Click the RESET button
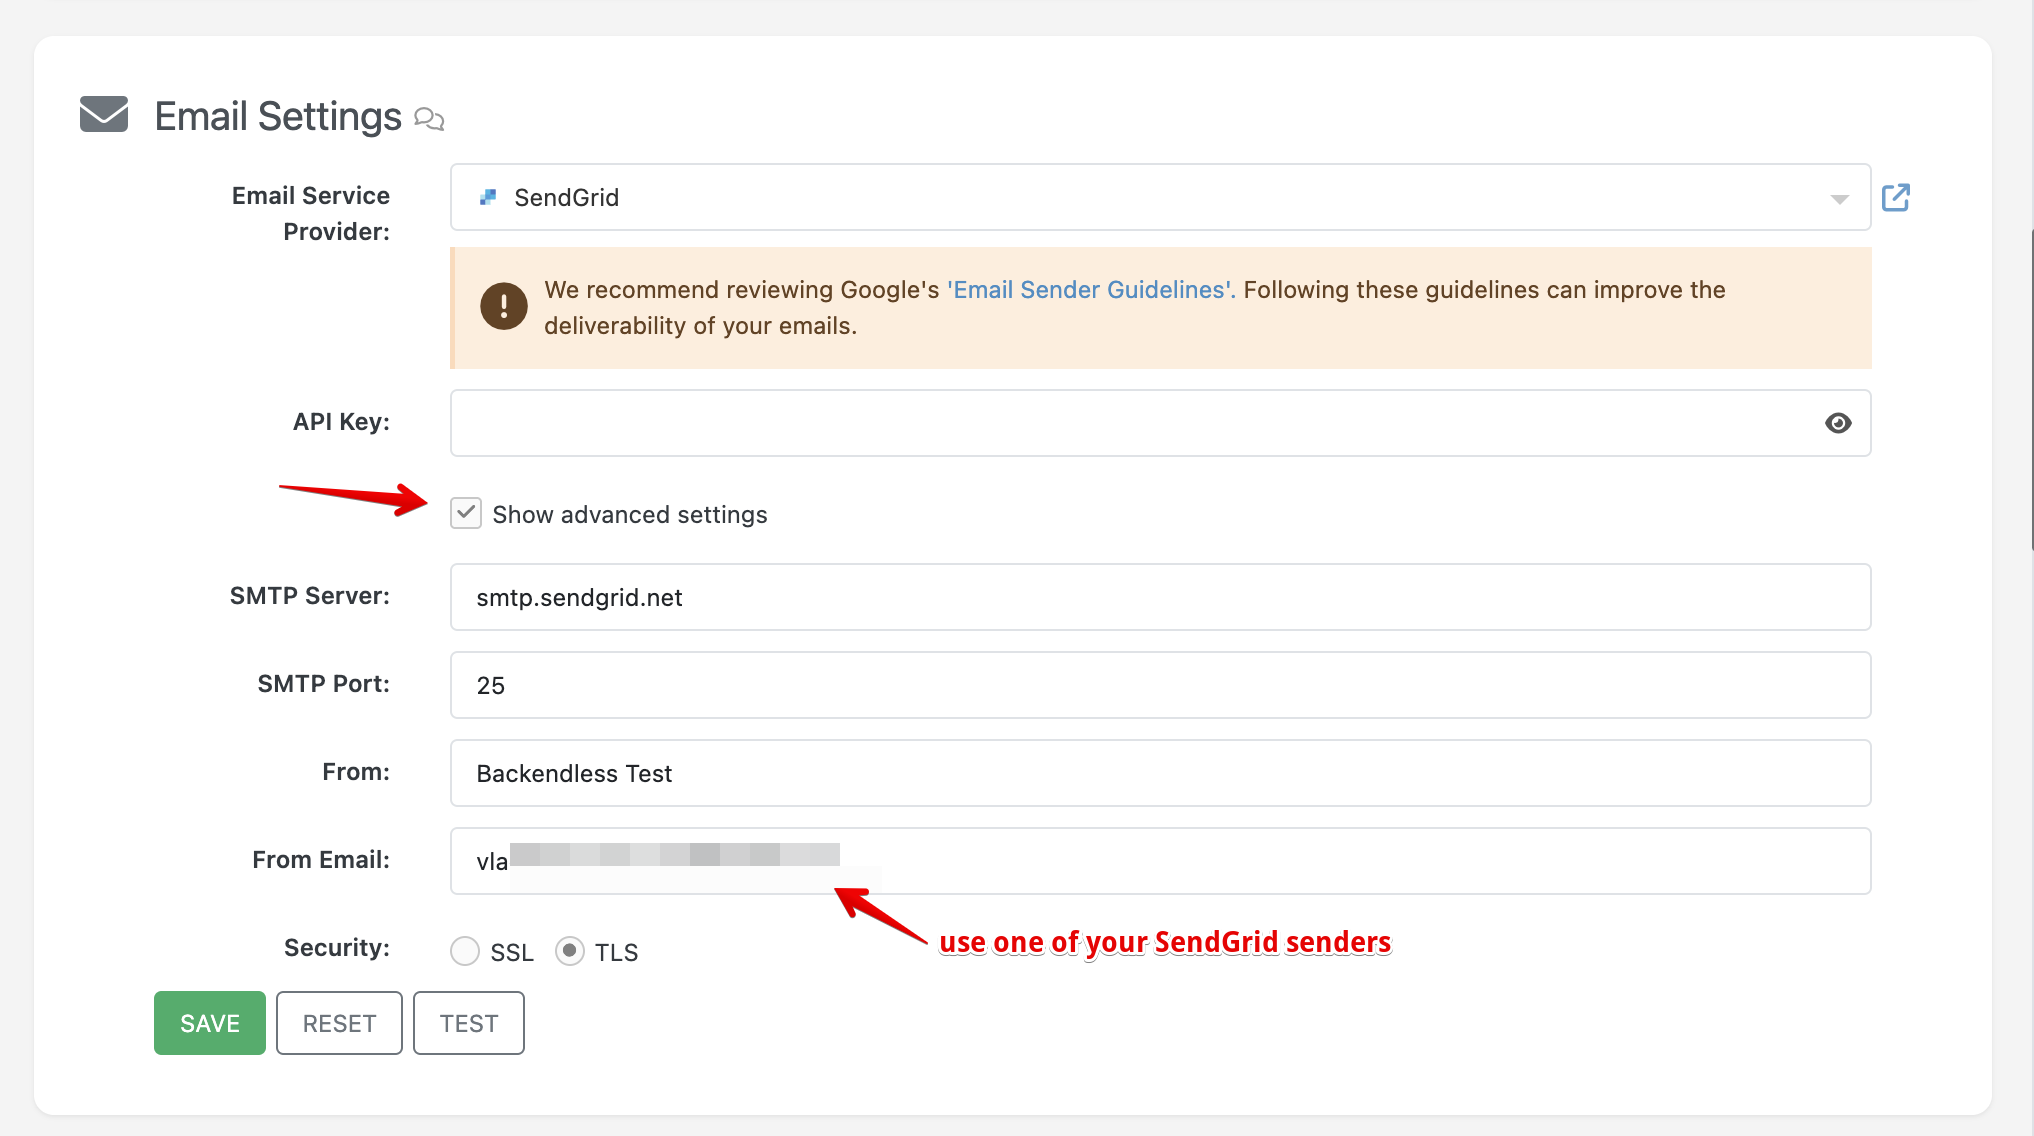The image size is (2034, 1136). click(x=339, y=1023)
